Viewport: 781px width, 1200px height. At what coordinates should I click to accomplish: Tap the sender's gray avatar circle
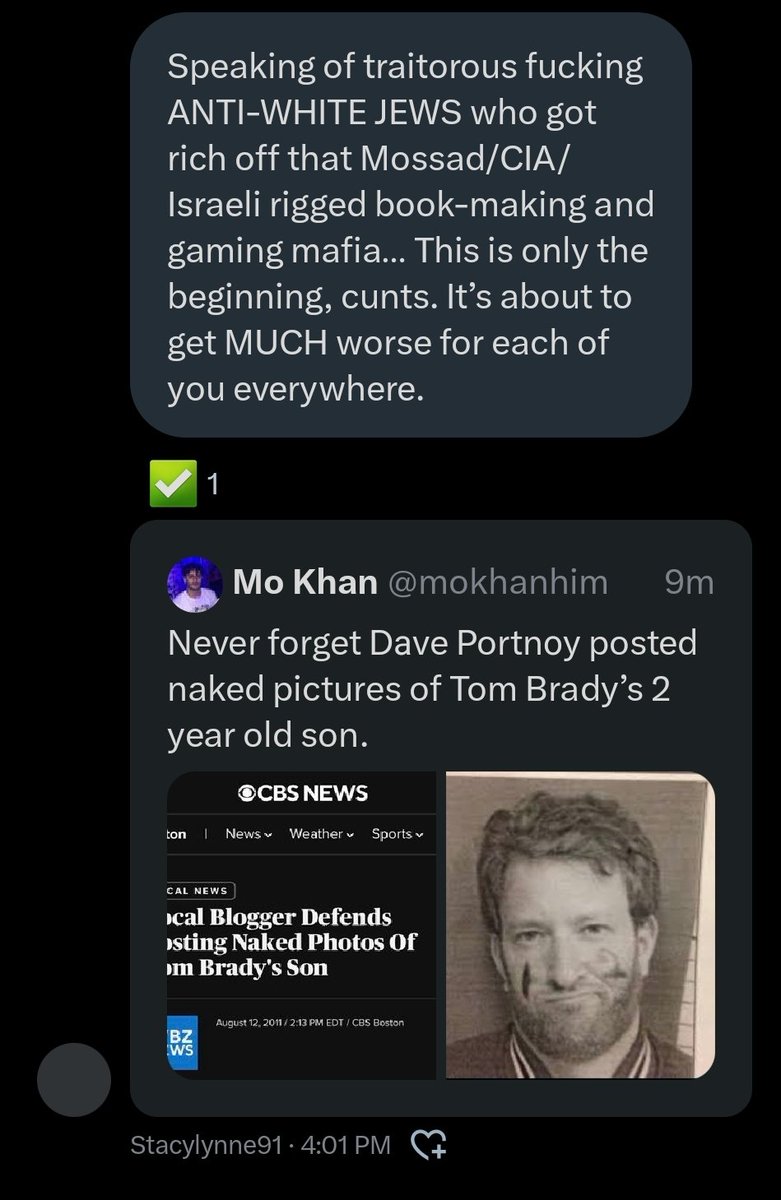tap(74, 1079)
